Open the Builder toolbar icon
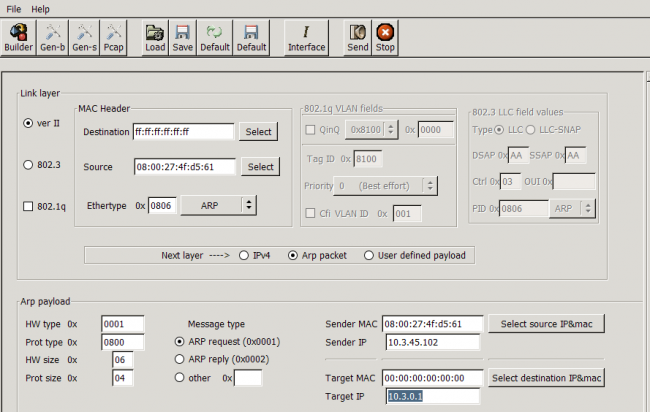The height and width of the screenshot is (412, 650). pos(19,38)
